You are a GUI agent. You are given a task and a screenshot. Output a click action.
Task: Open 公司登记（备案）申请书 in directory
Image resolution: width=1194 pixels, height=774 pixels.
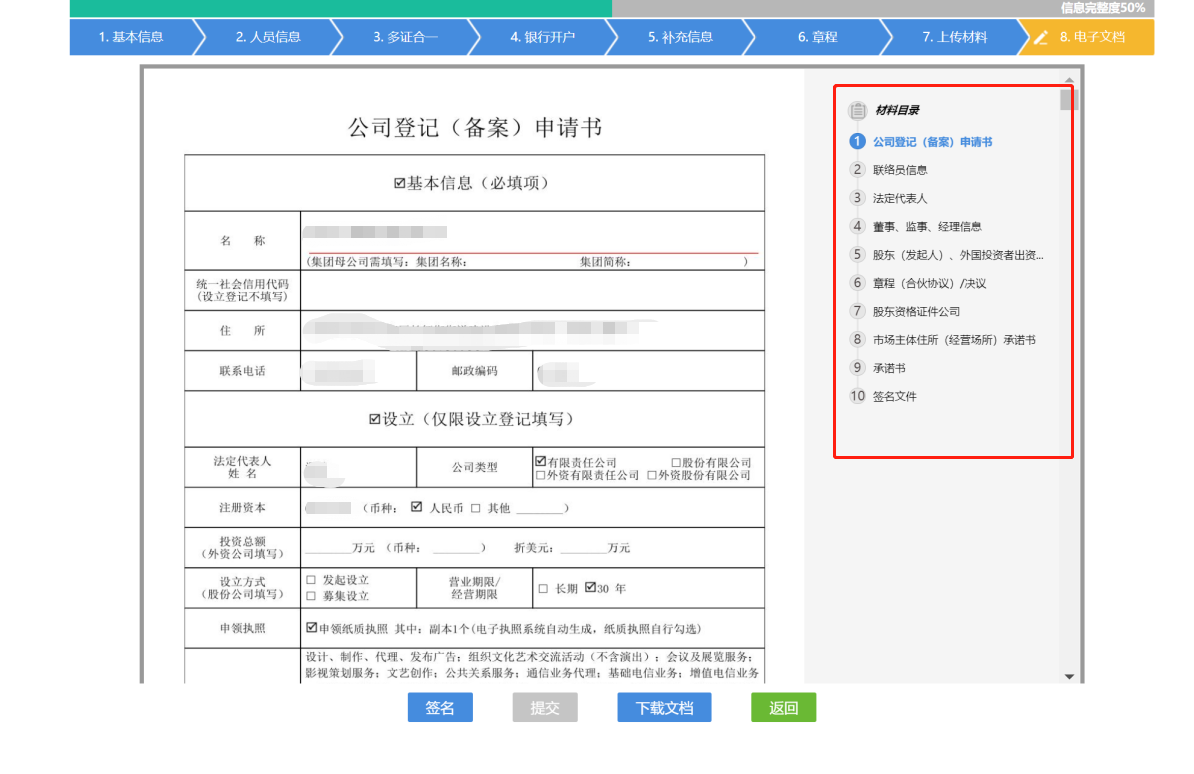point(932,142)
